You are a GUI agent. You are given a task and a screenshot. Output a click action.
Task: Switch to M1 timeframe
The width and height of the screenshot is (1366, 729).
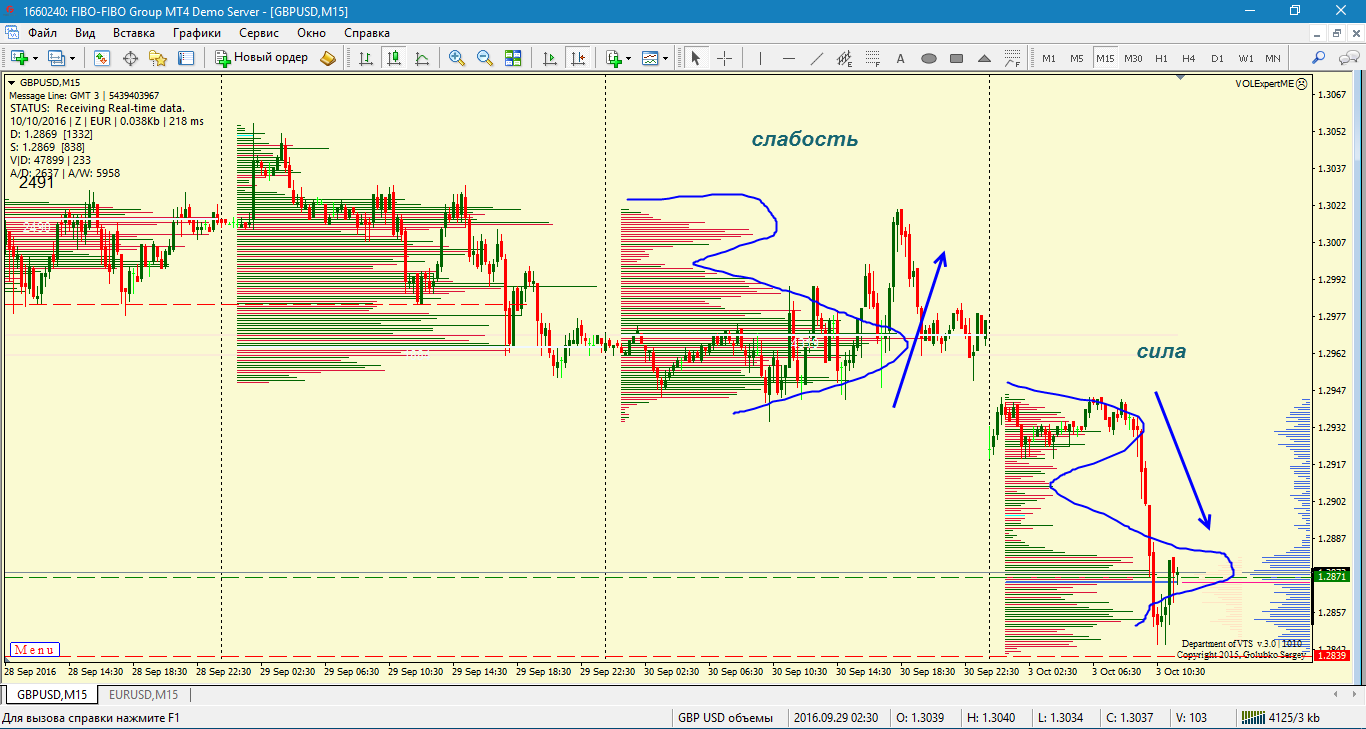pyautogui.click(x=1049, y=58)
